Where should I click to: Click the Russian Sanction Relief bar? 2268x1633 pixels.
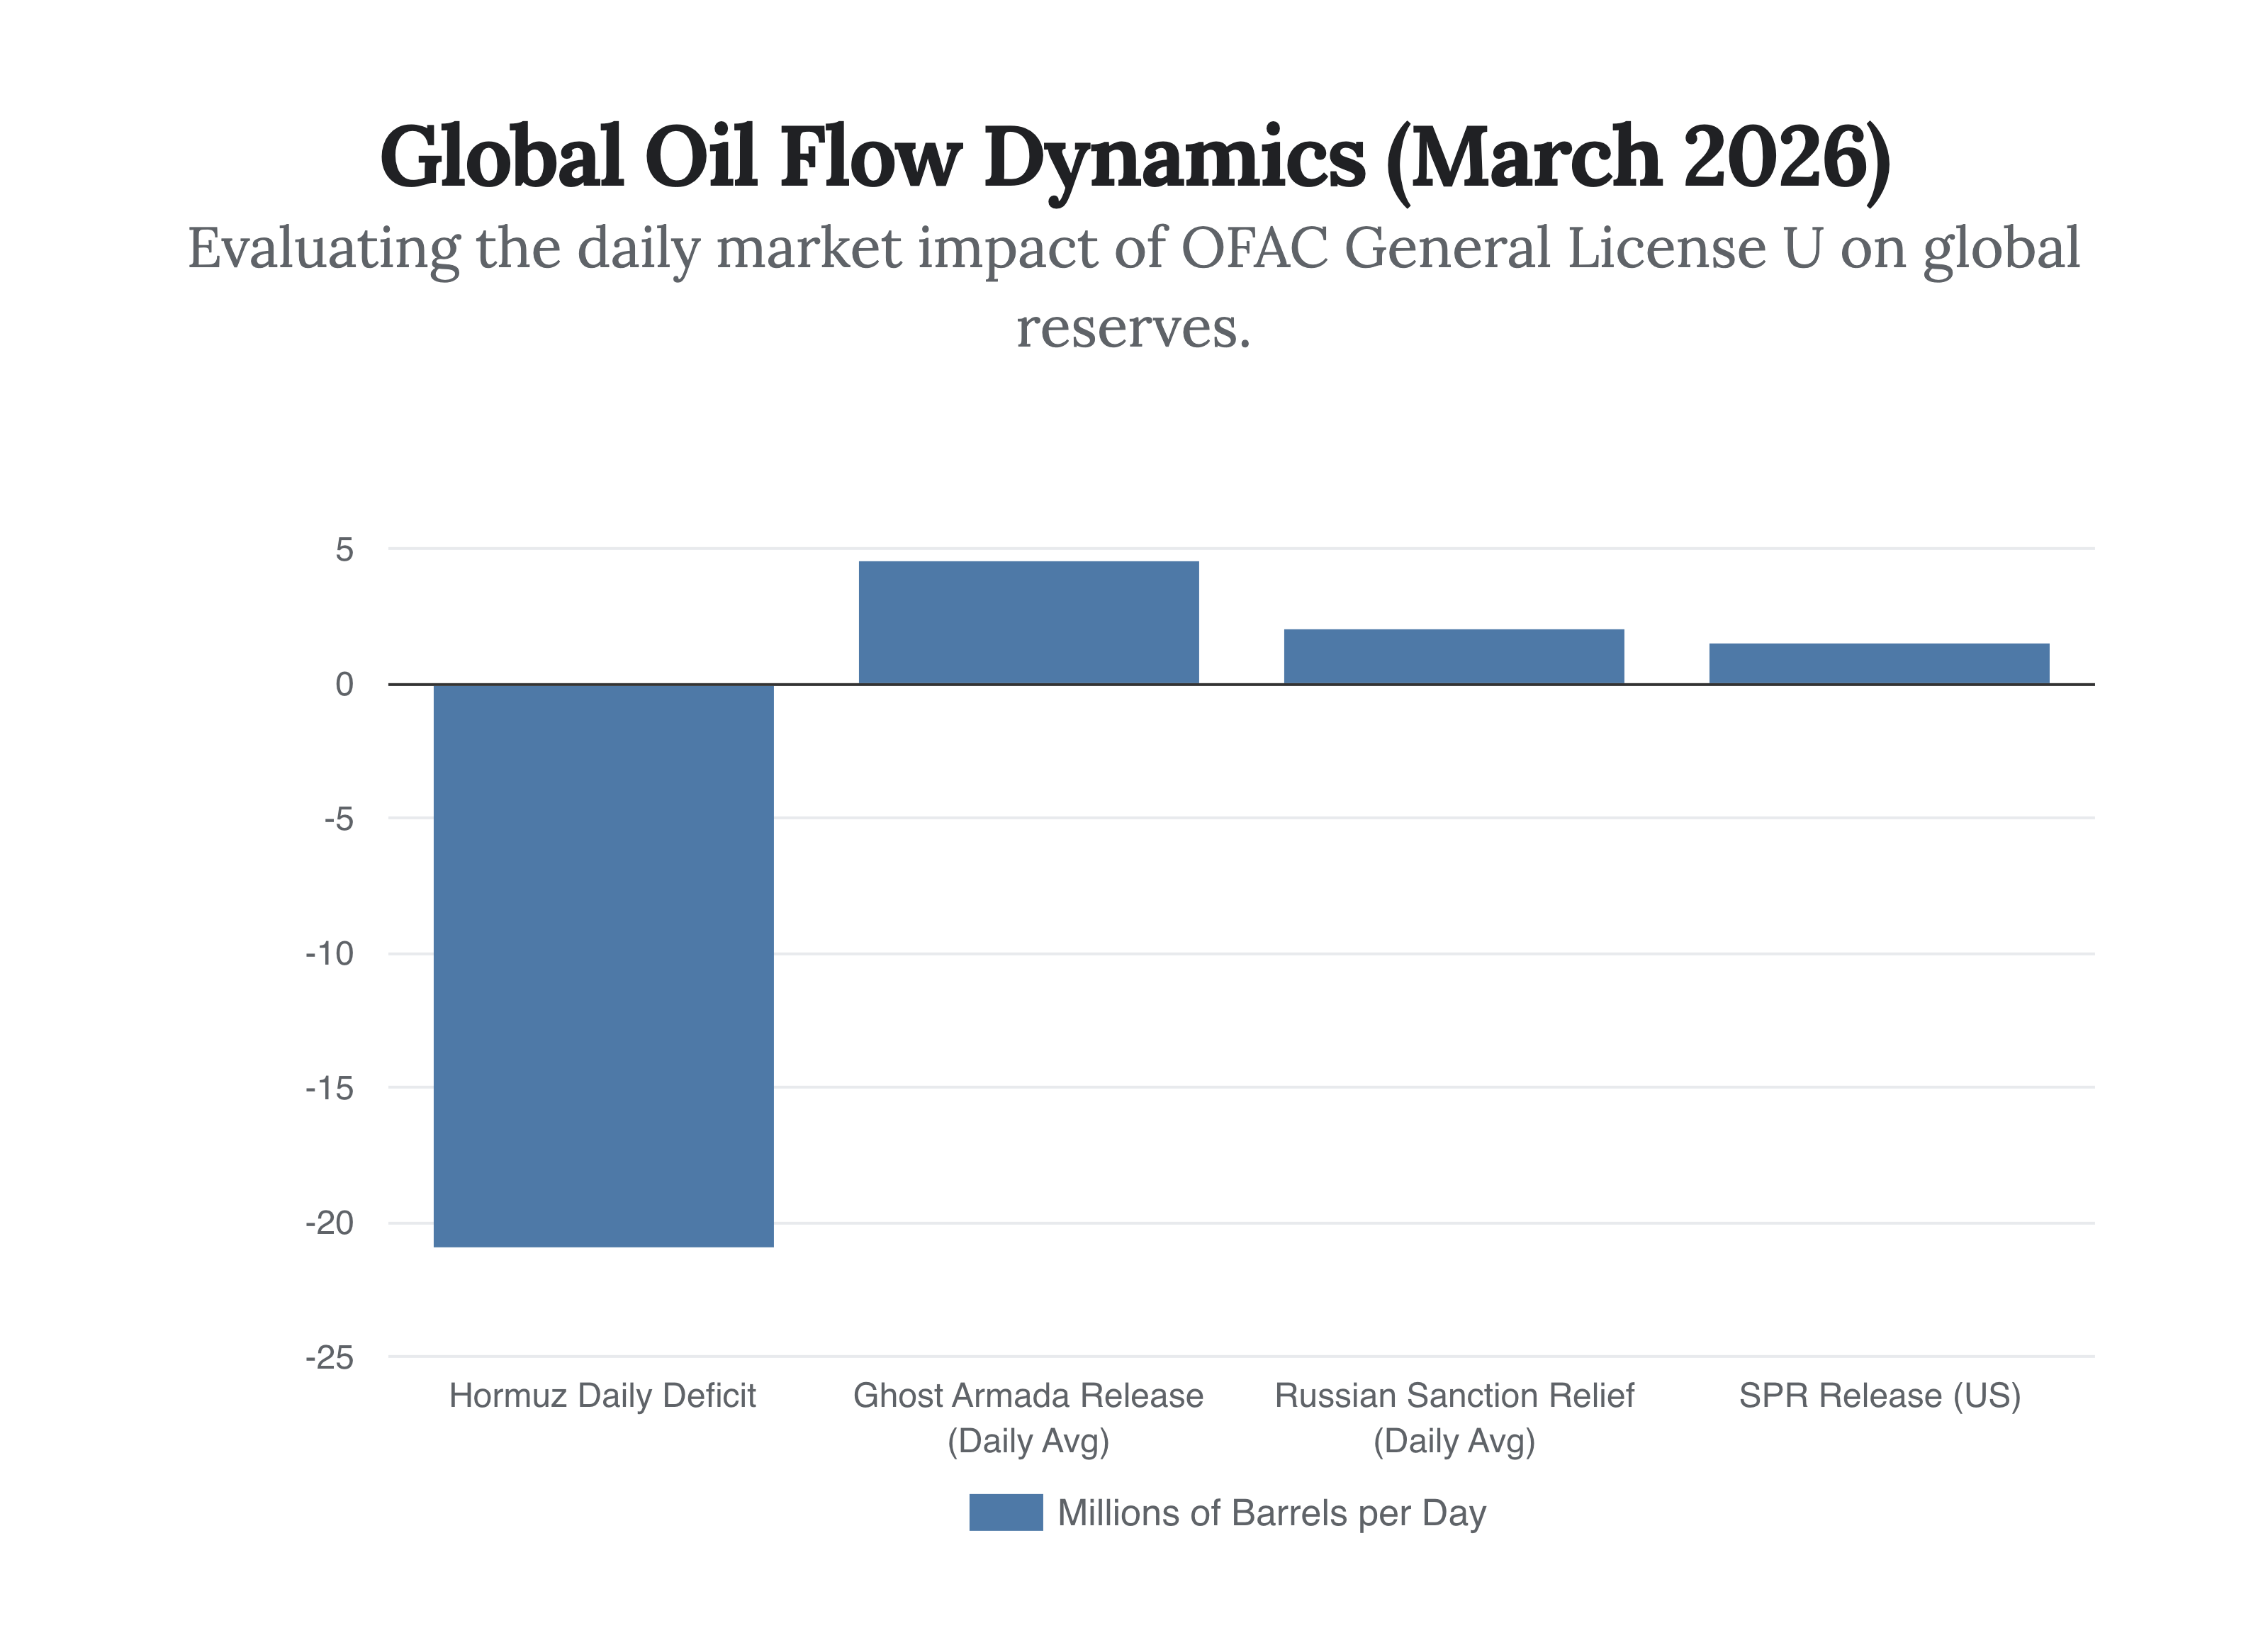[1453, 656]
